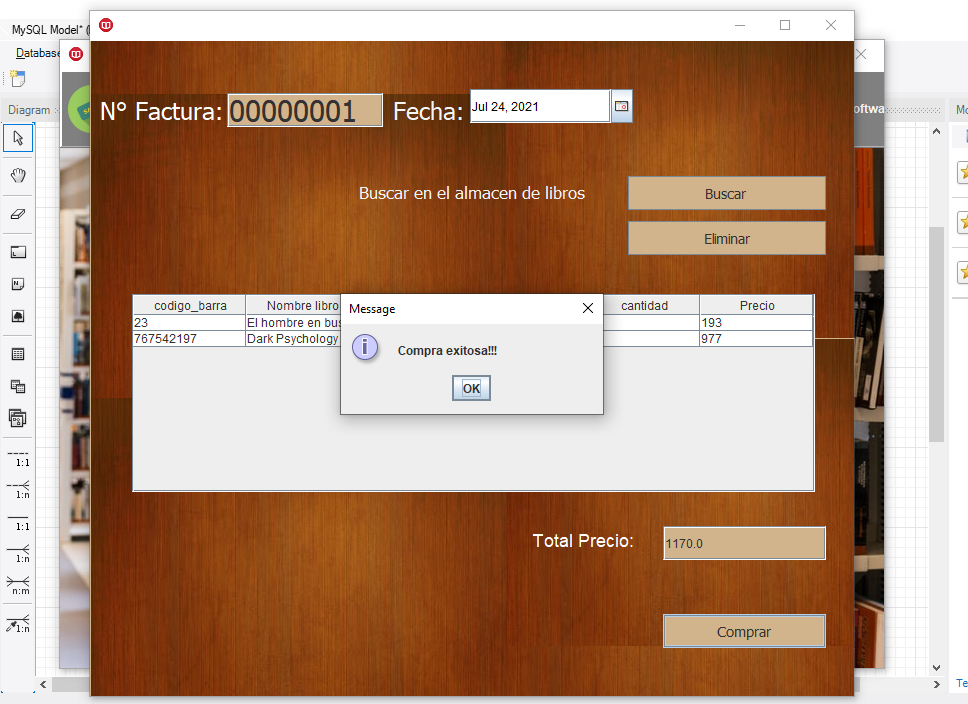Select the image placement tool
This screenshot has width=968, height=704.
coord(18,316)
